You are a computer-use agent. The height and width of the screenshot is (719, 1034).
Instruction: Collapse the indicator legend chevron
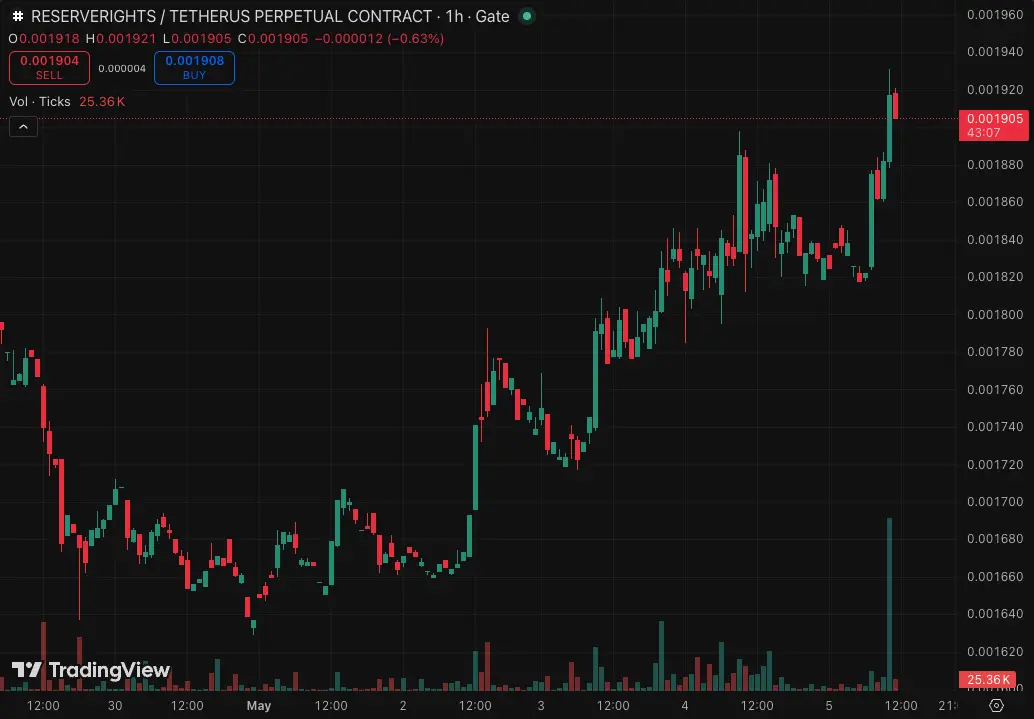pyautogui.click(x=23, y=127)
